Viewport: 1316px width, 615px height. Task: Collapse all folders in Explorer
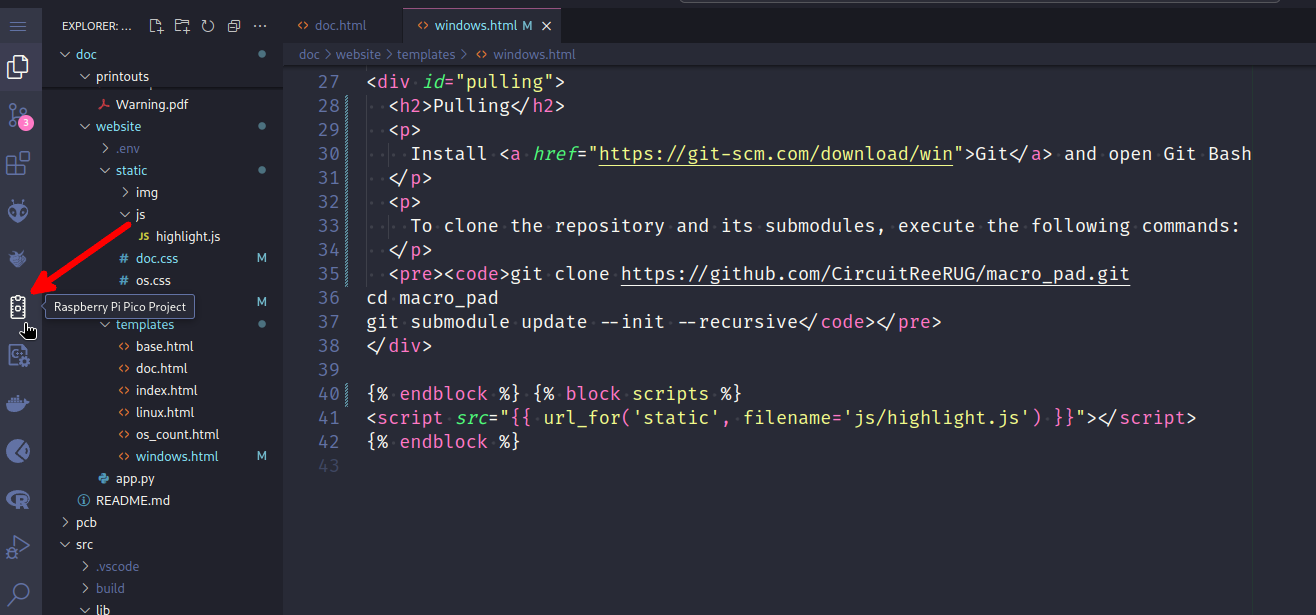233,26
